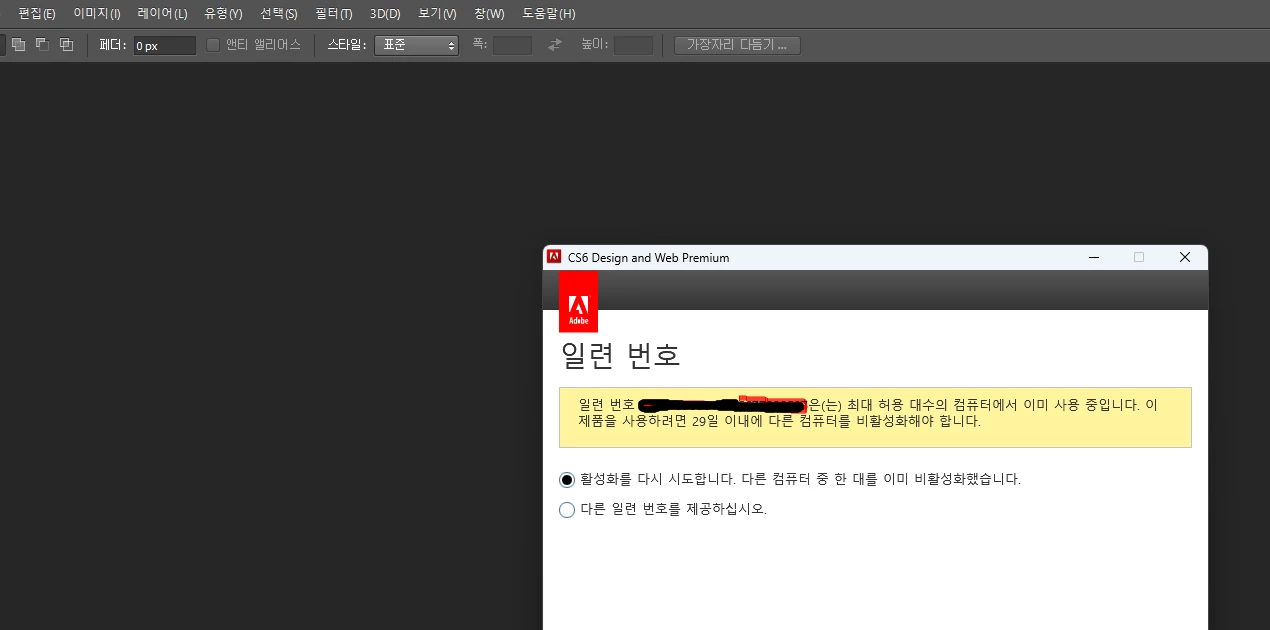Enable the 앤티 앨리어스 checkbox
Viewport: 1270px width, 630px height.
coord(212,45)
